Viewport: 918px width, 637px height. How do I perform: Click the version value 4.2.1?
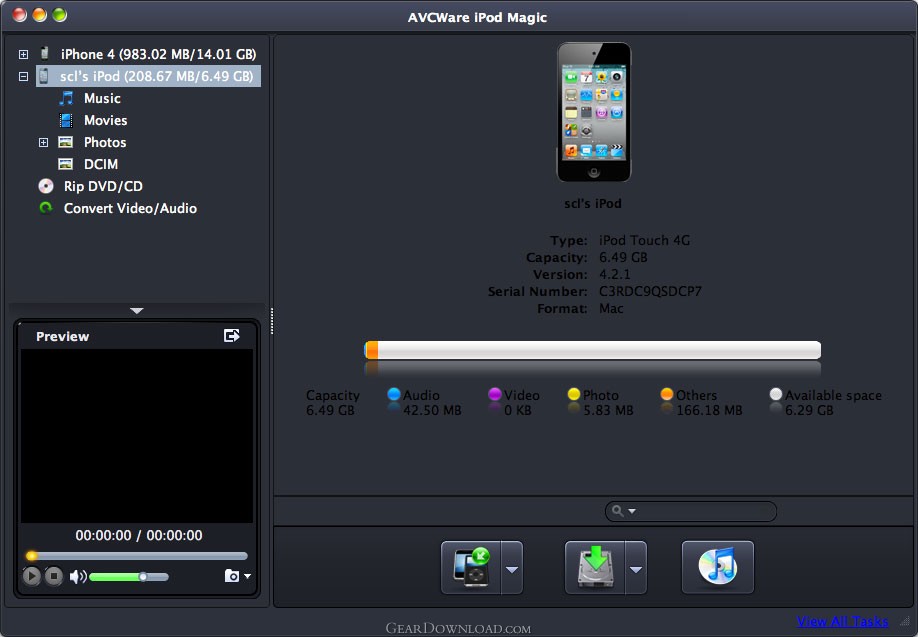[614, 275]
